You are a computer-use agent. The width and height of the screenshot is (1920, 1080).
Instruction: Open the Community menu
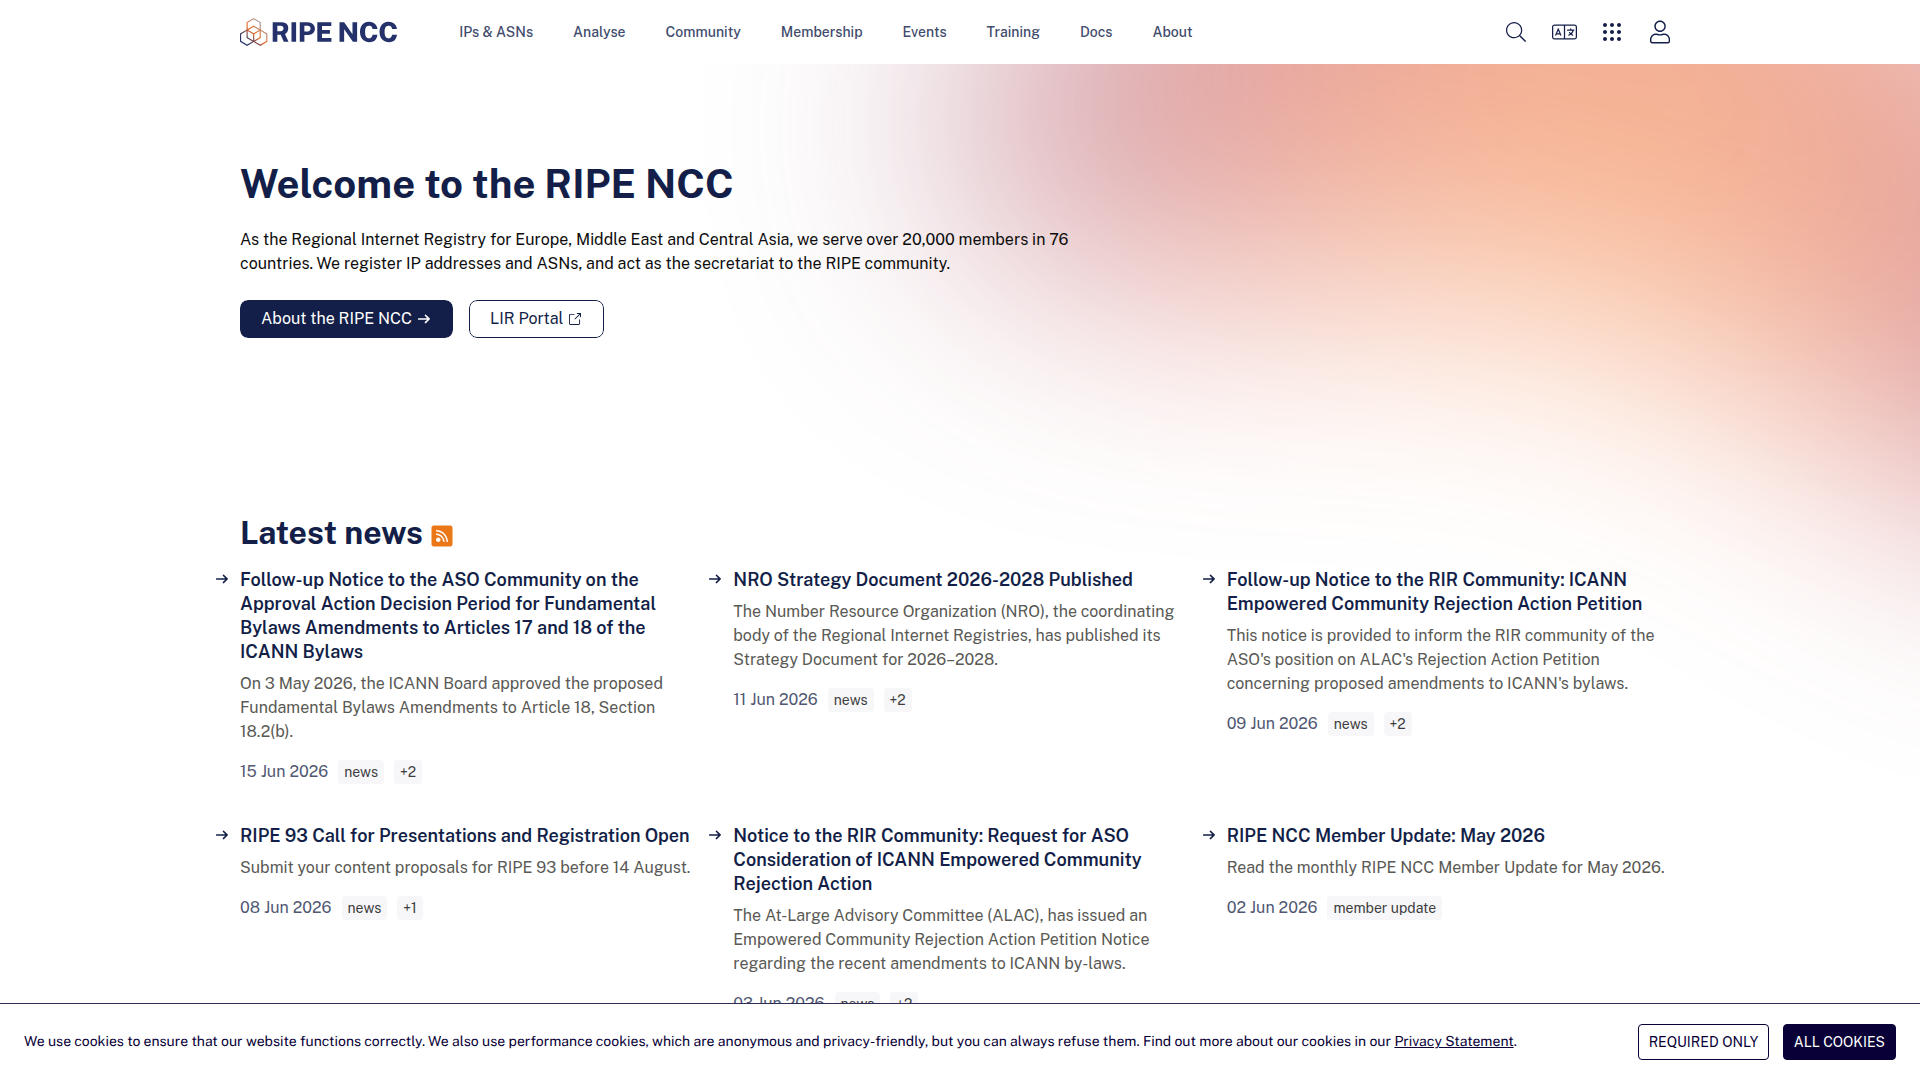tap(703, 32)
